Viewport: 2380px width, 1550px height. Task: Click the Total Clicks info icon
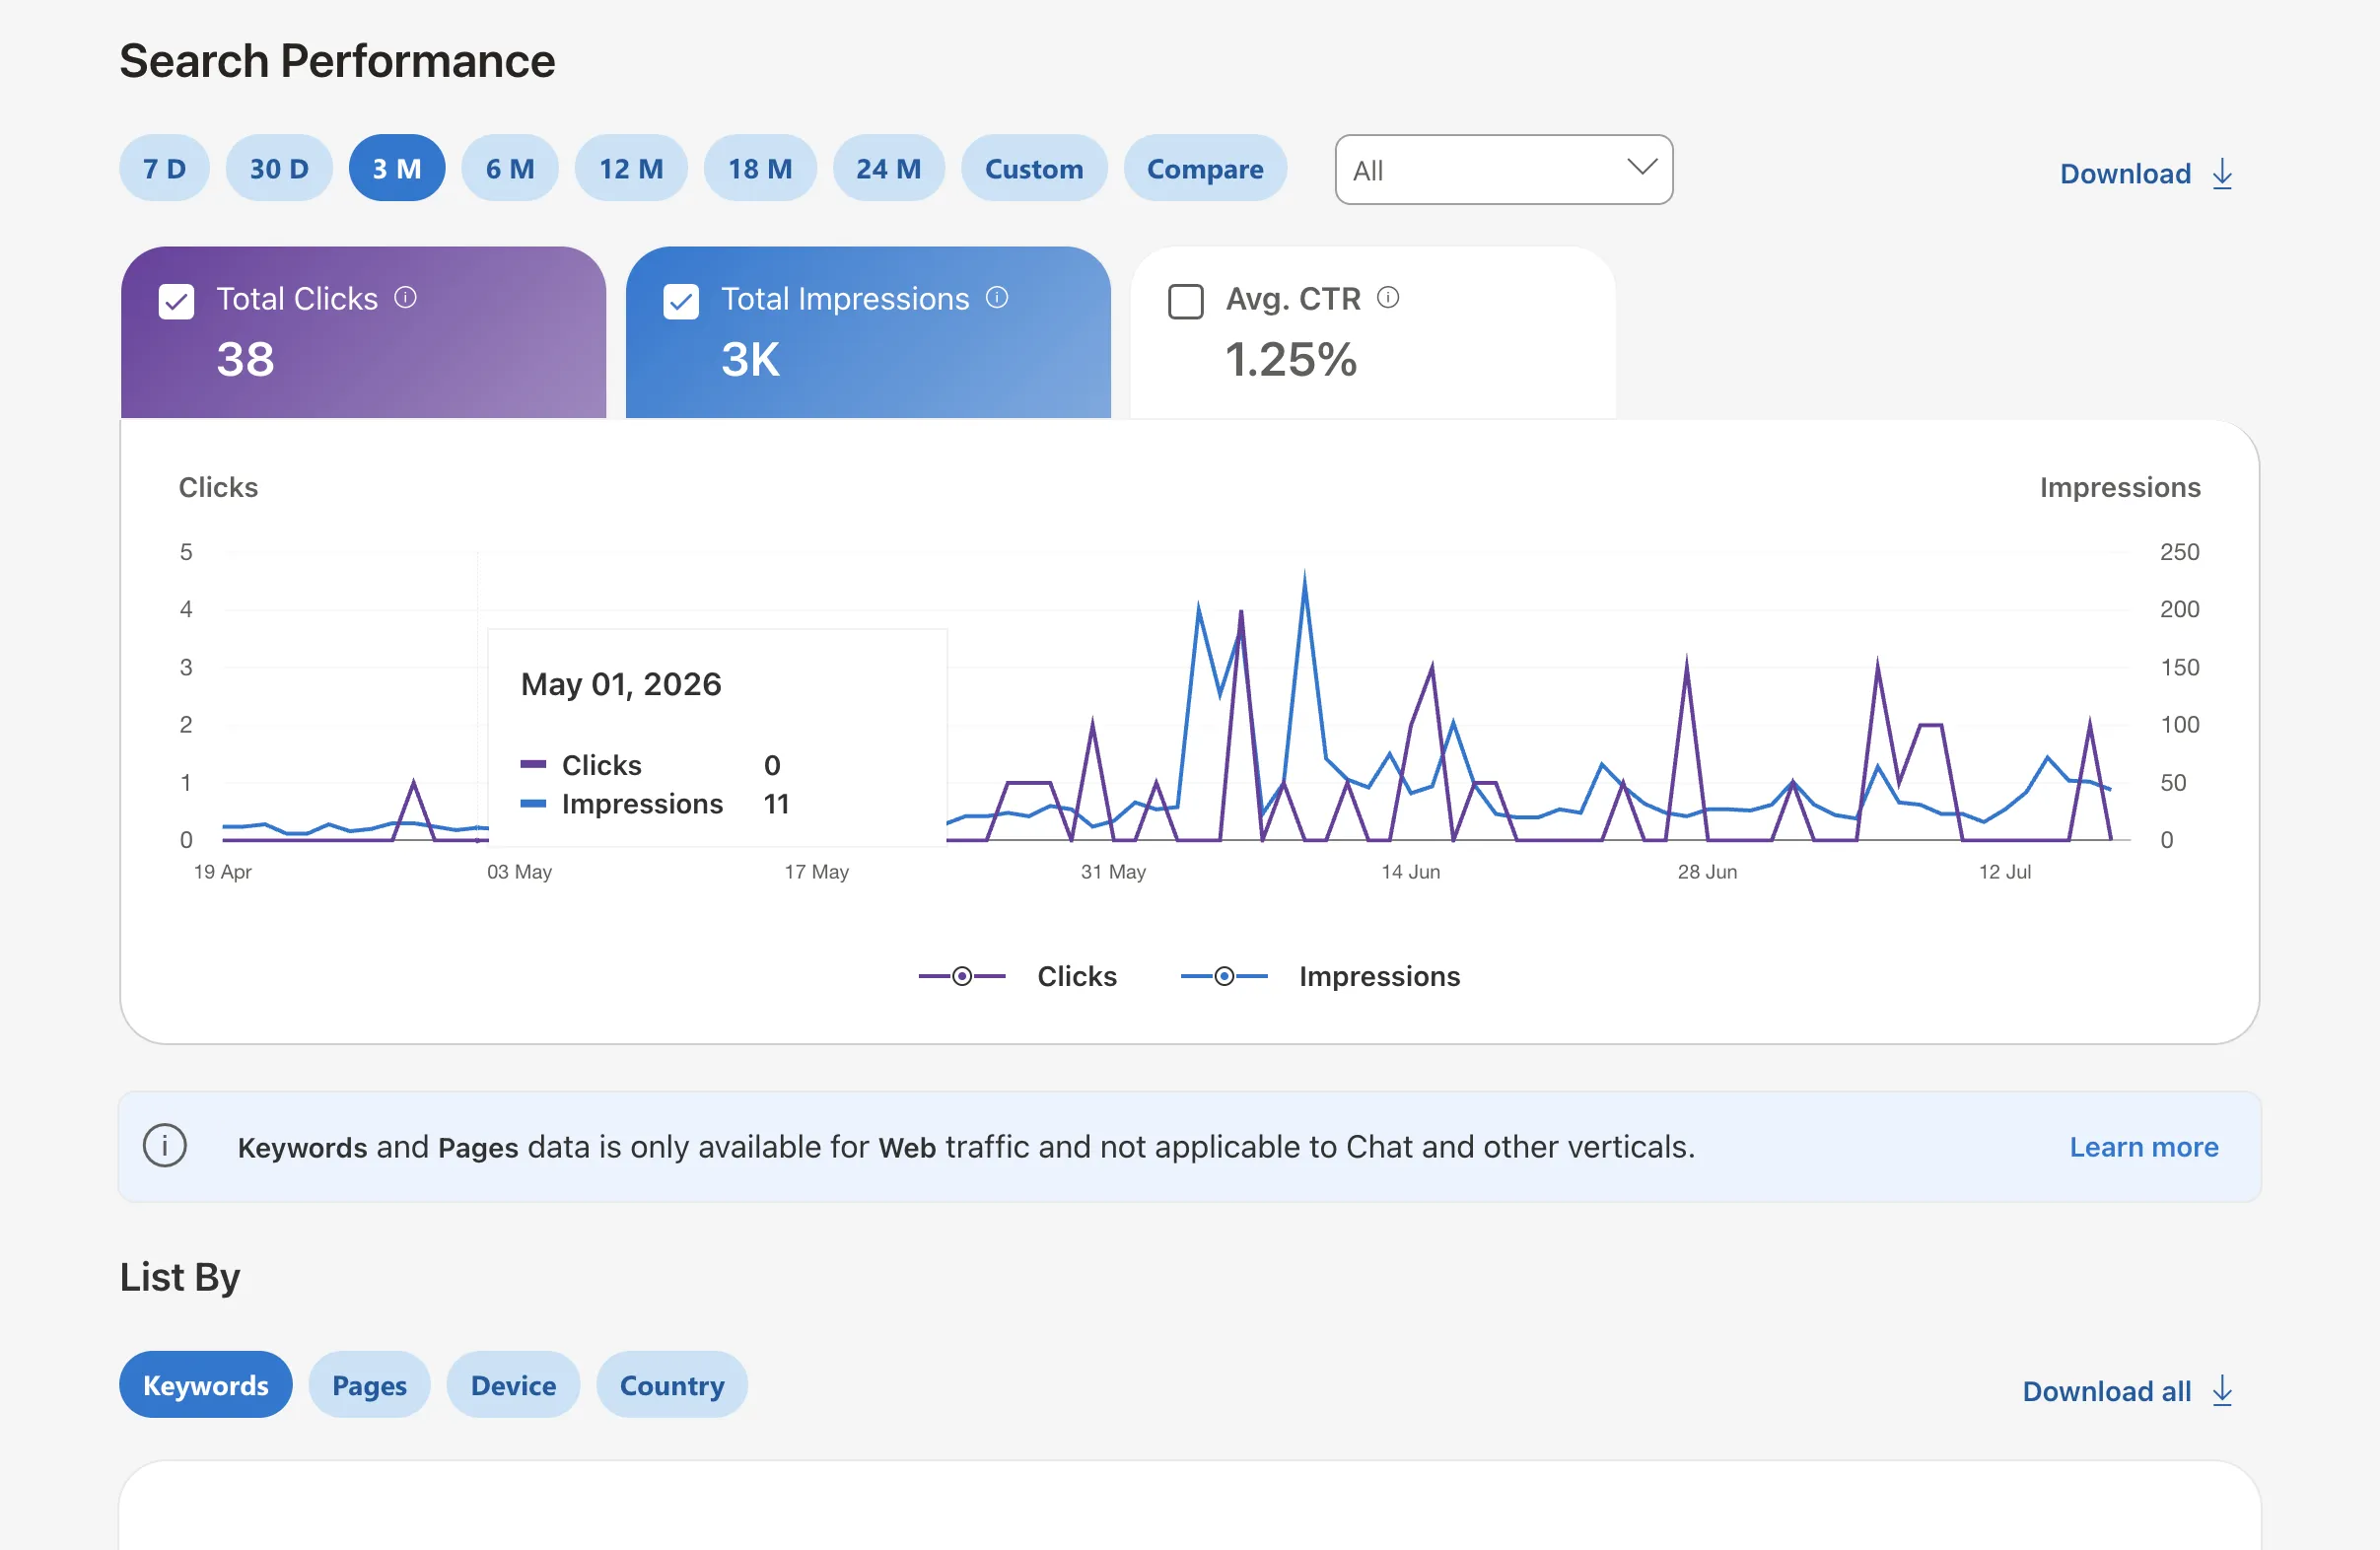tap(405, 297)
